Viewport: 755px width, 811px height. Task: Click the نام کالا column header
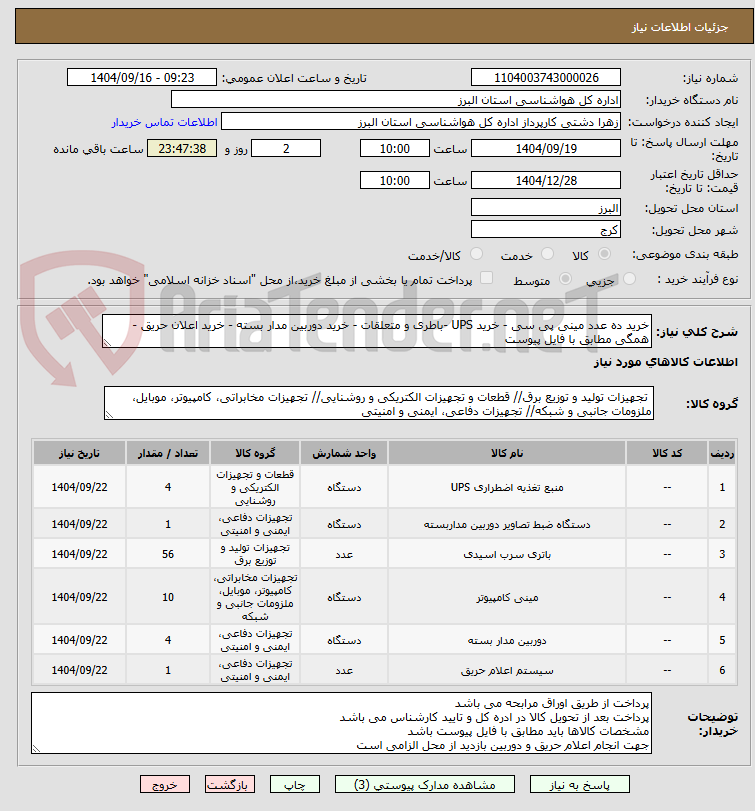[x=507, y=453]
